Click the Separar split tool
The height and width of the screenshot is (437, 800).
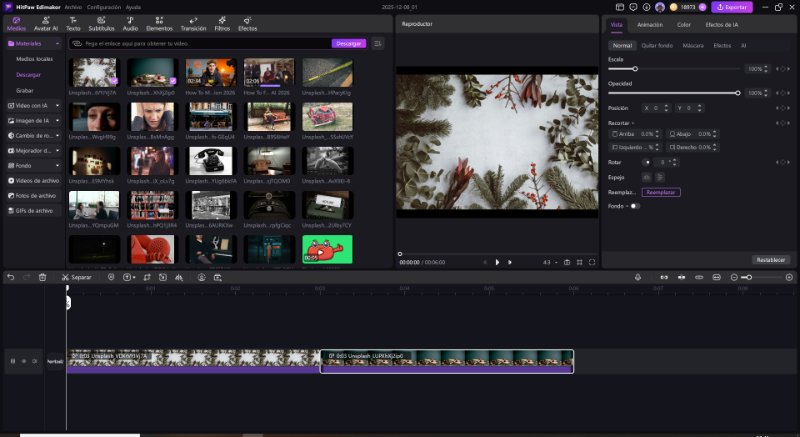76,277
